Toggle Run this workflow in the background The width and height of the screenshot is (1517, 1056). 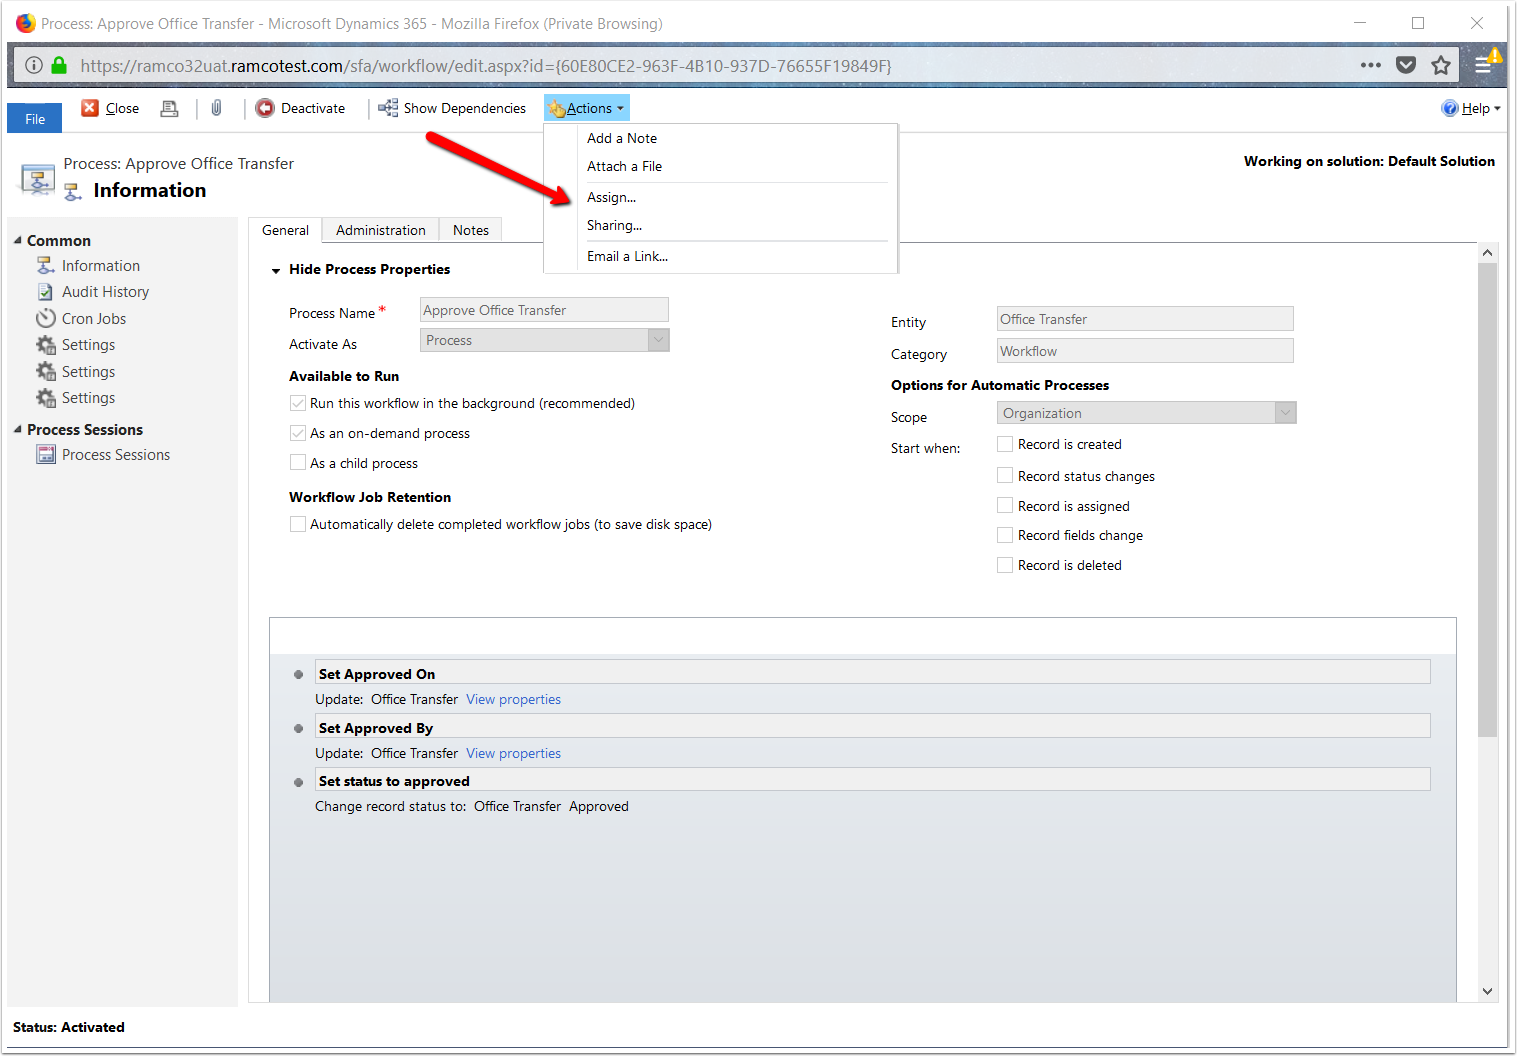click(x=298, y=403)
